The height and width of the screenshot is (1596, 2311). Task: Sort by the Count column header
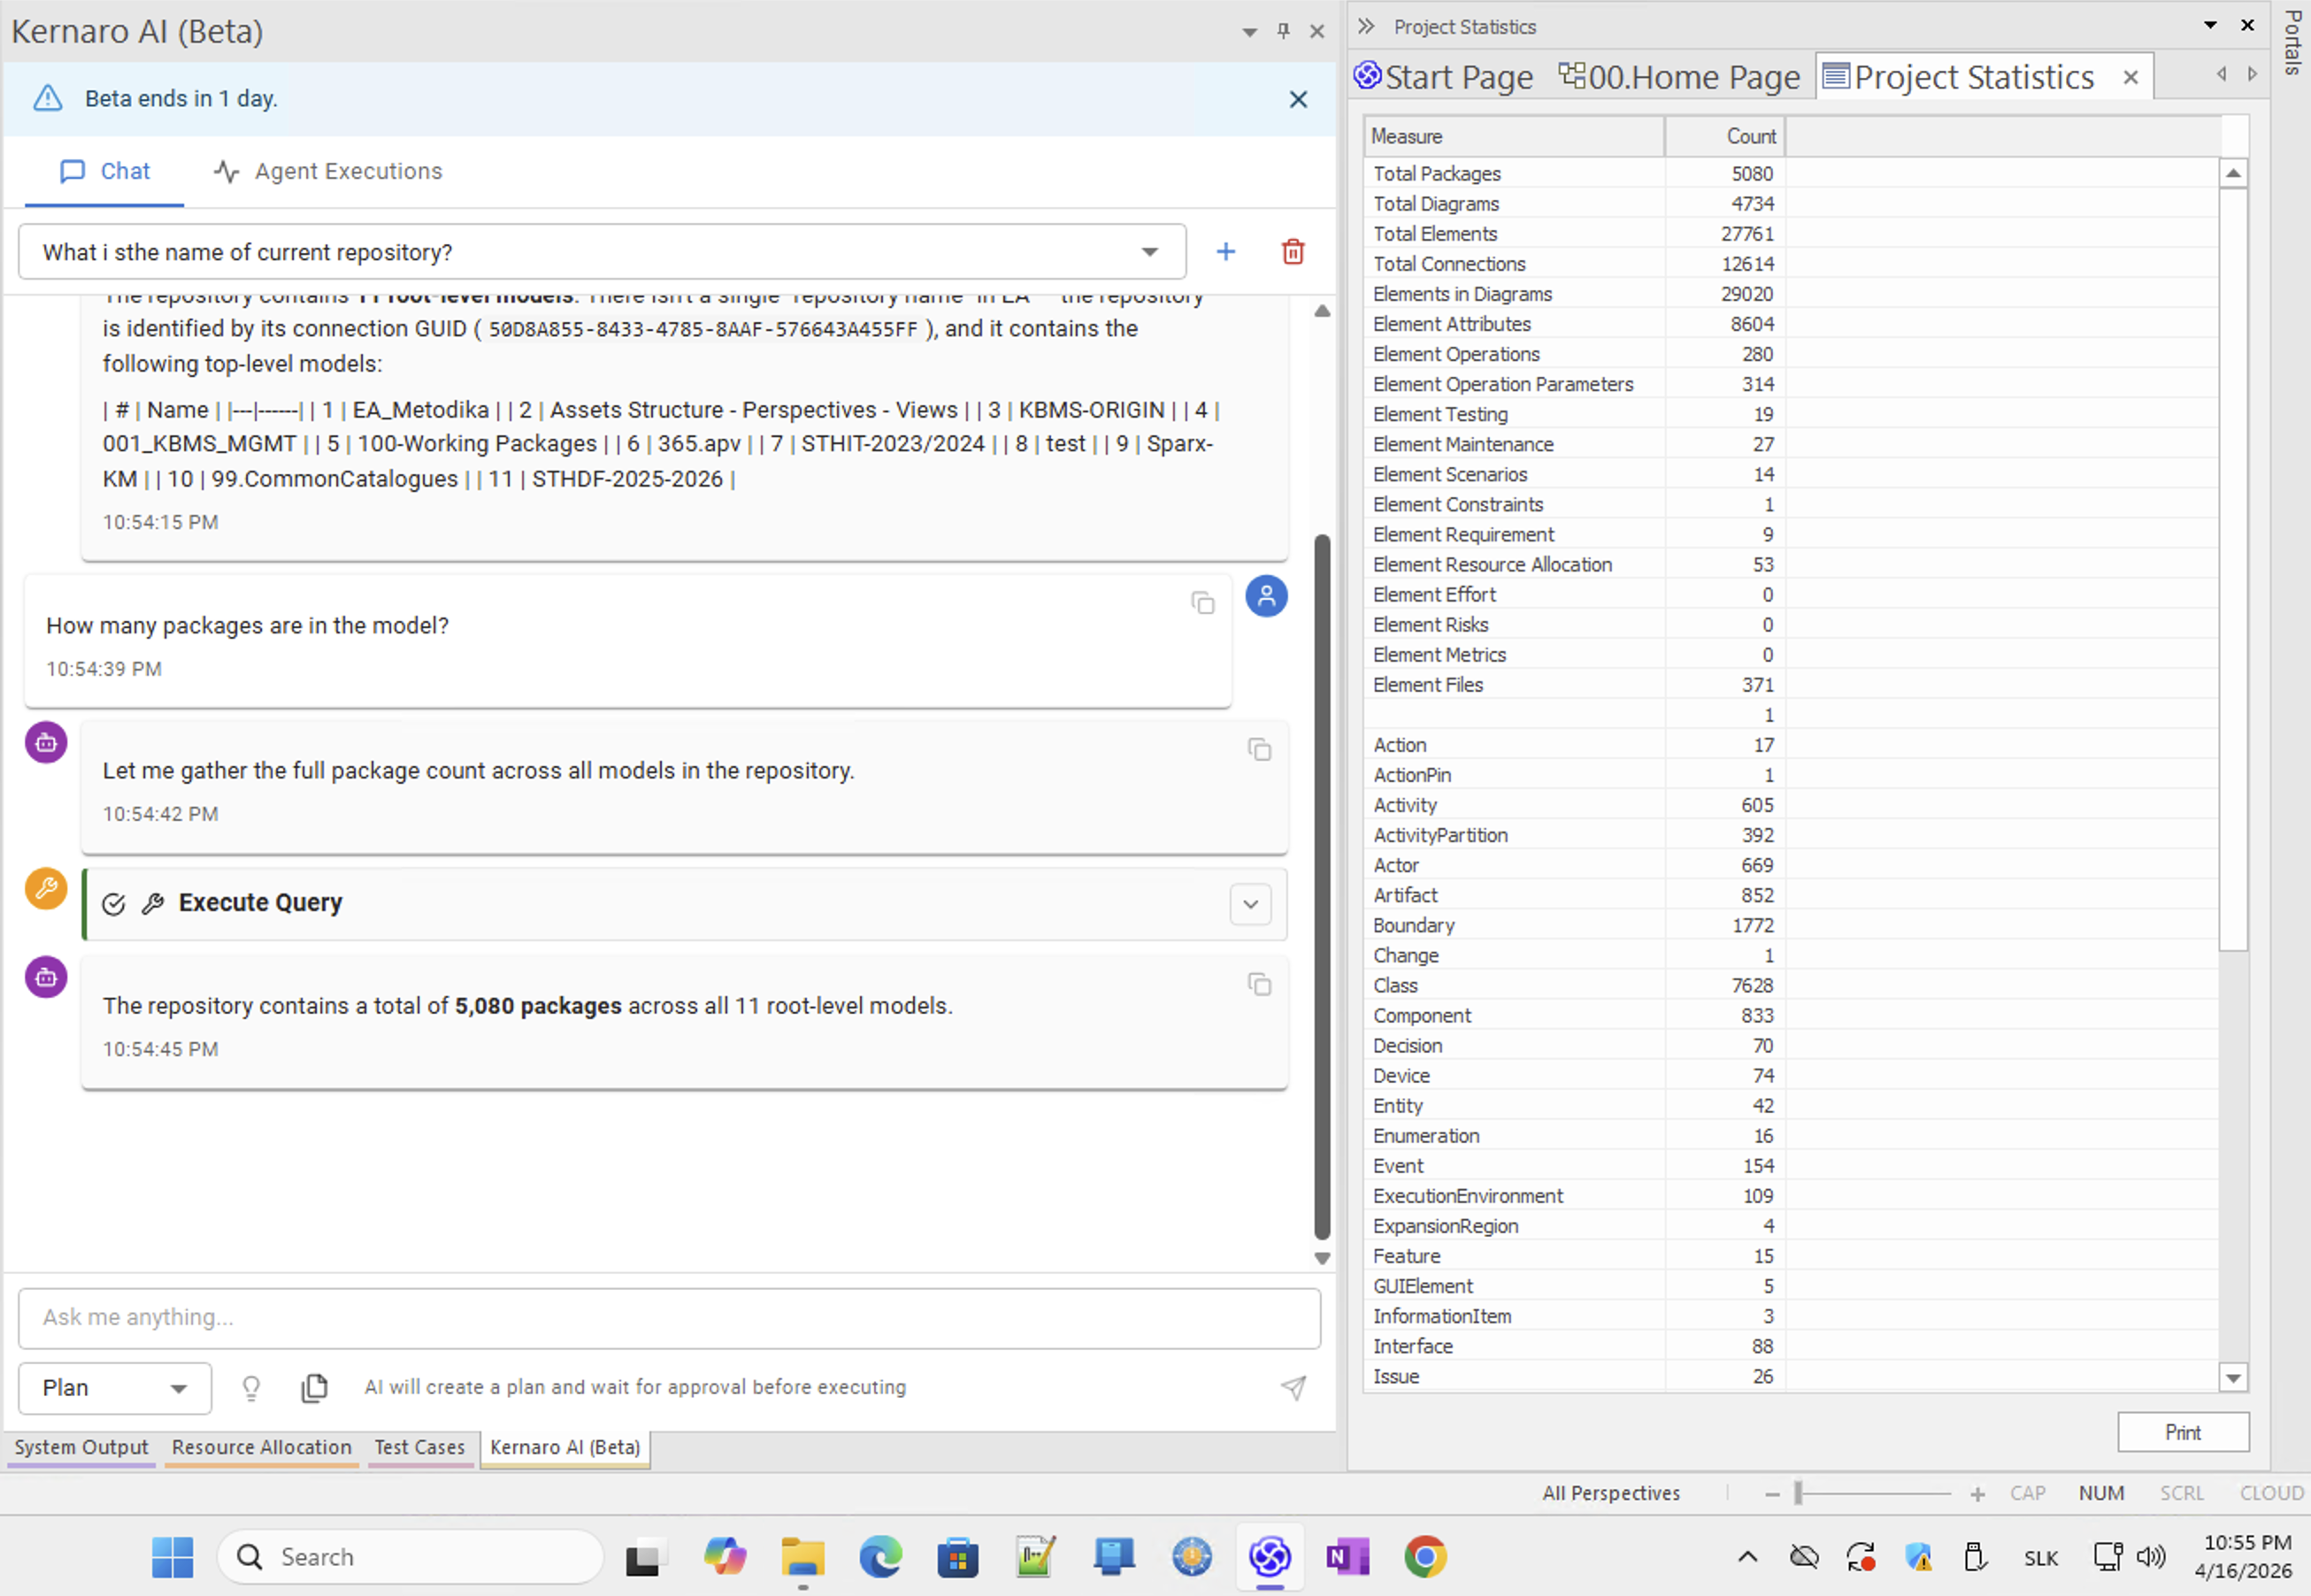pyautogui.click(x=1725, y=136)
